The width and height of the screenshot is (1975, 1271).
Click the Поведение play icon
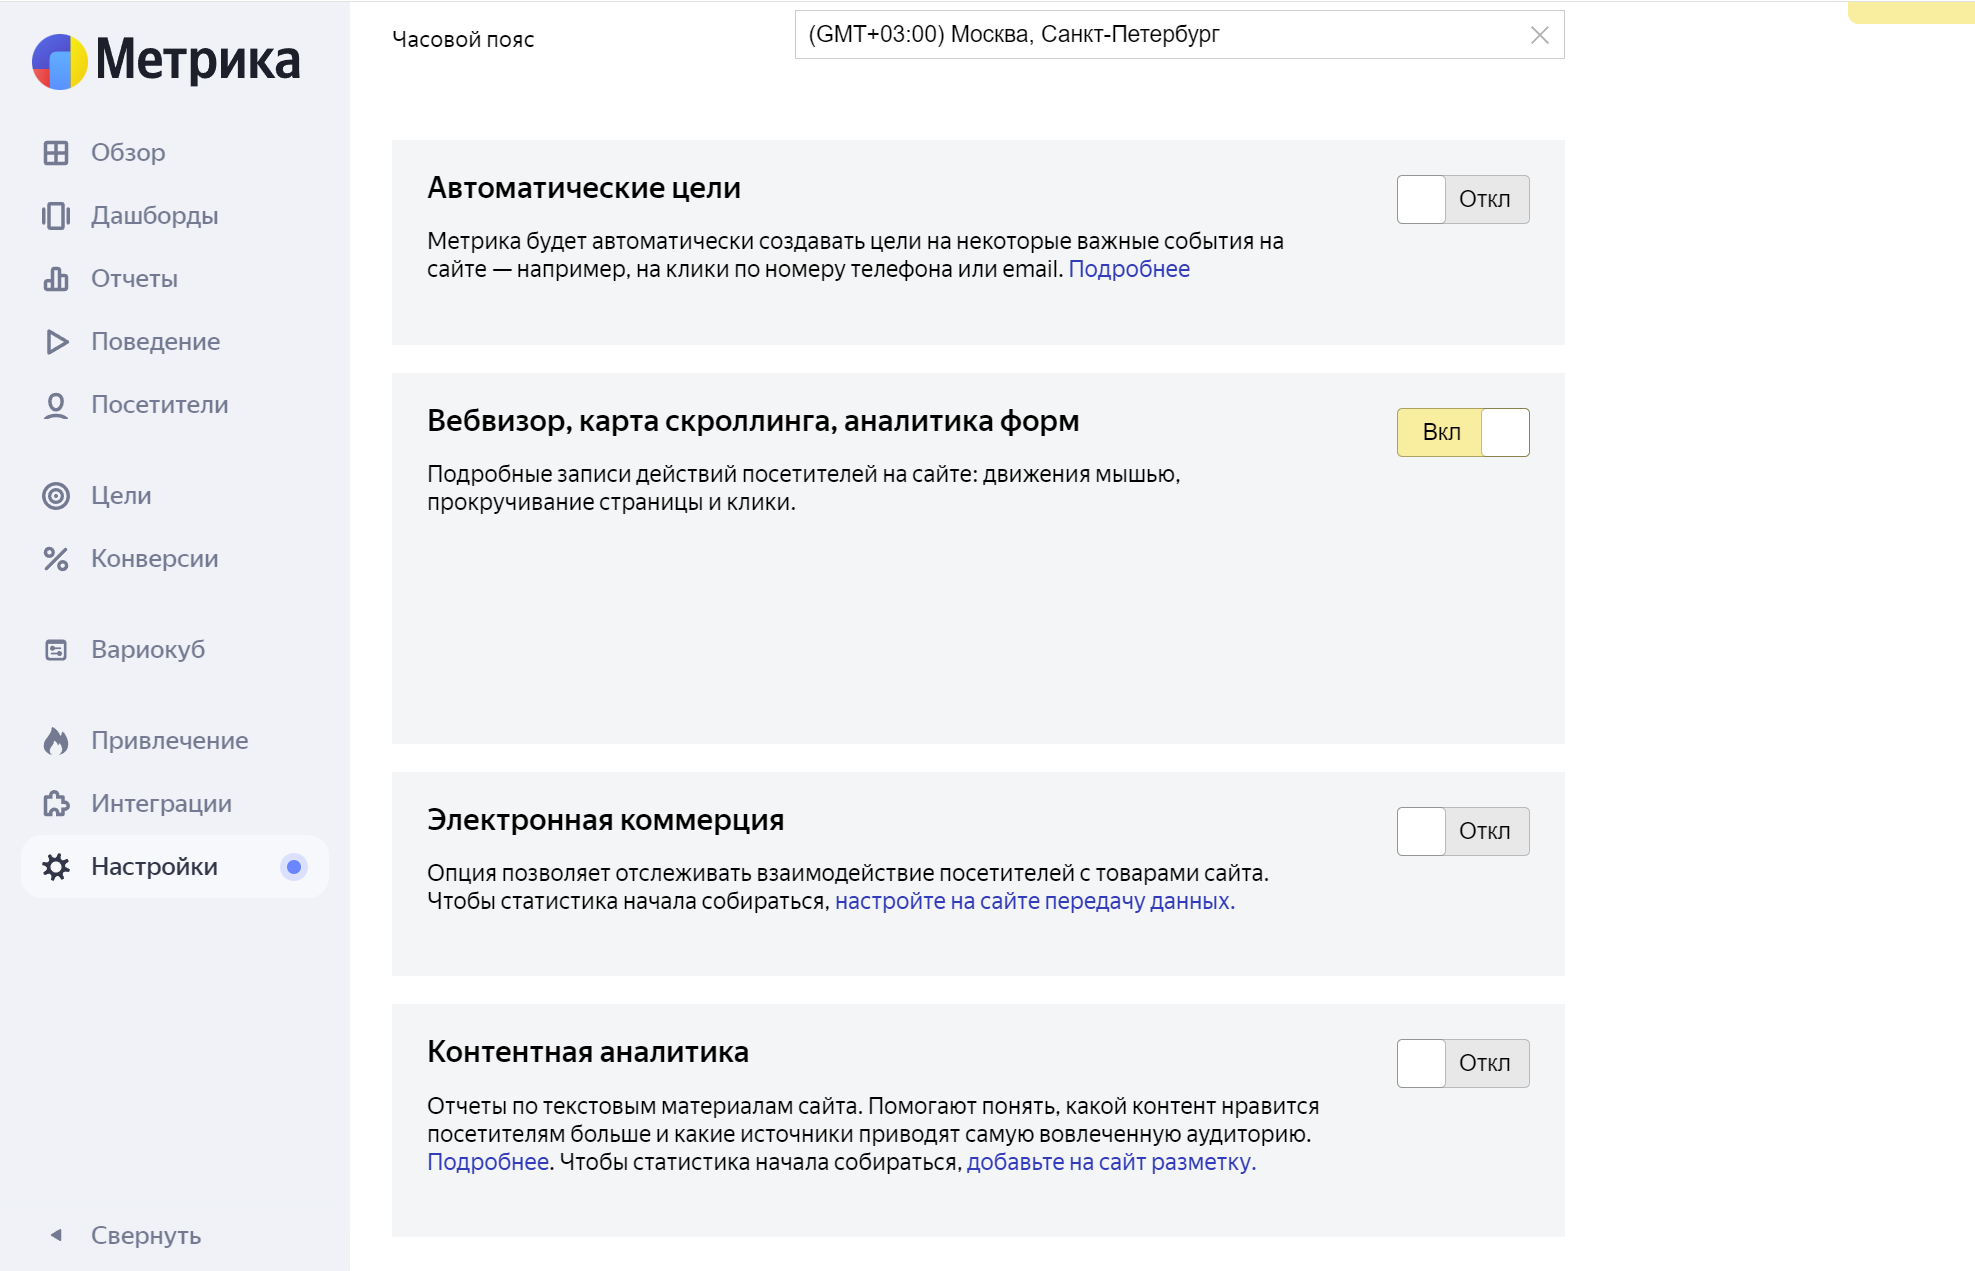pos(57,342)
